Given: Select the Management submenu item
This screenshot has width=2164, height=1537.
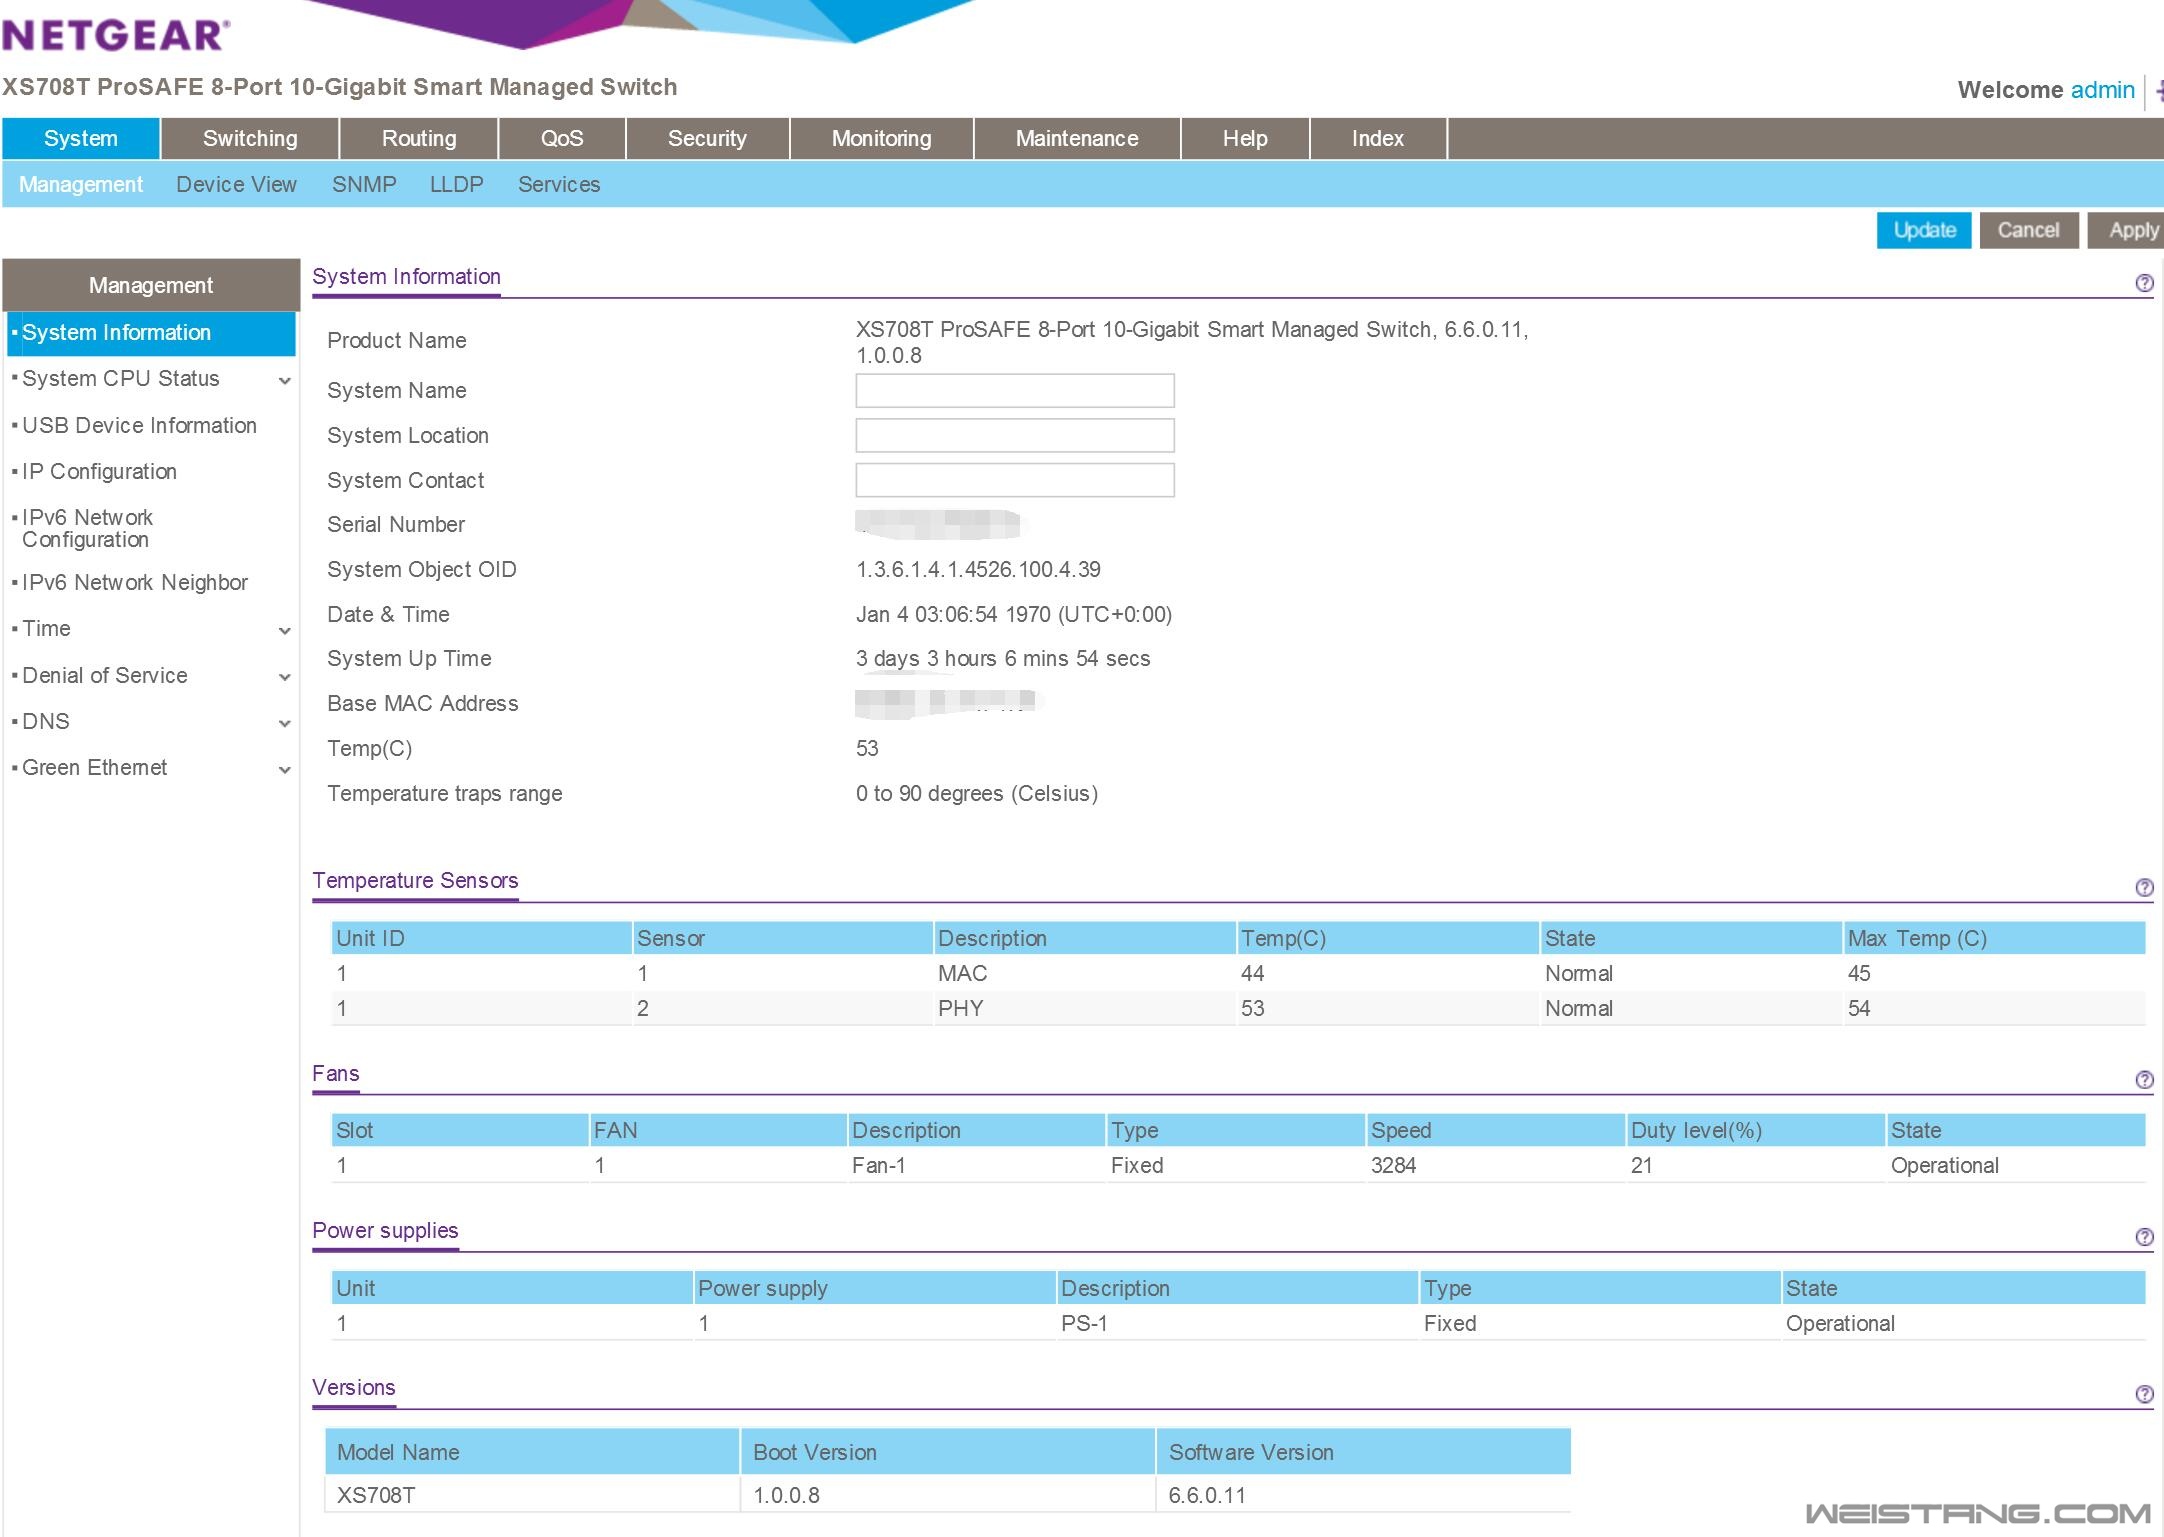Looking at the screenshot, I should tap(81, 184).
